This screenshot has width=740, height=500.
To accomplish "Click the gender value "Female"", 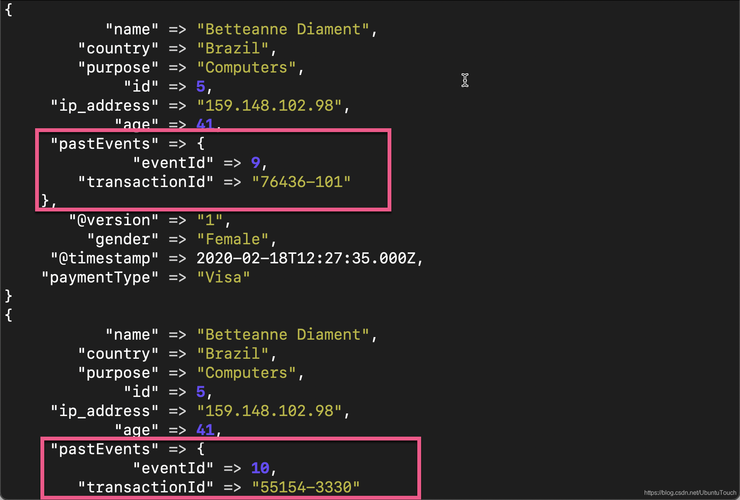I will coord(233,239).
